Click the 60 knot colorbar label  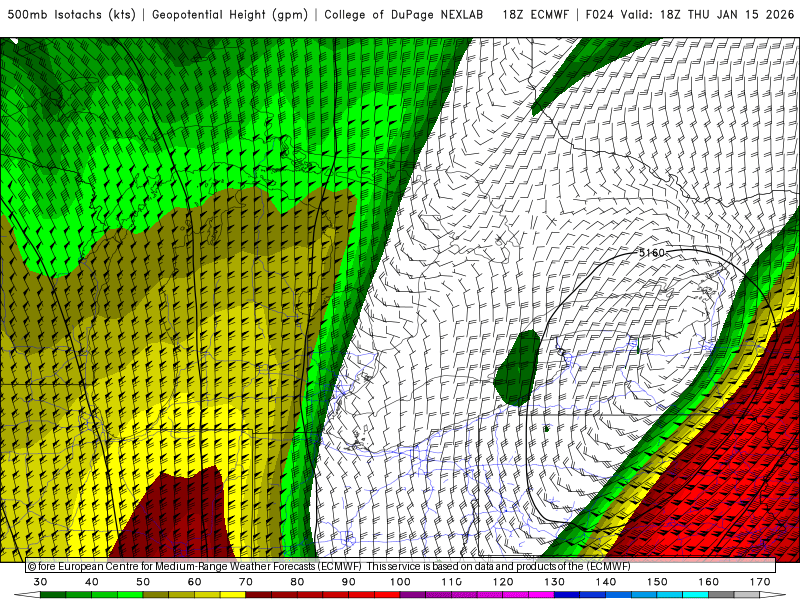click(194, 582)
